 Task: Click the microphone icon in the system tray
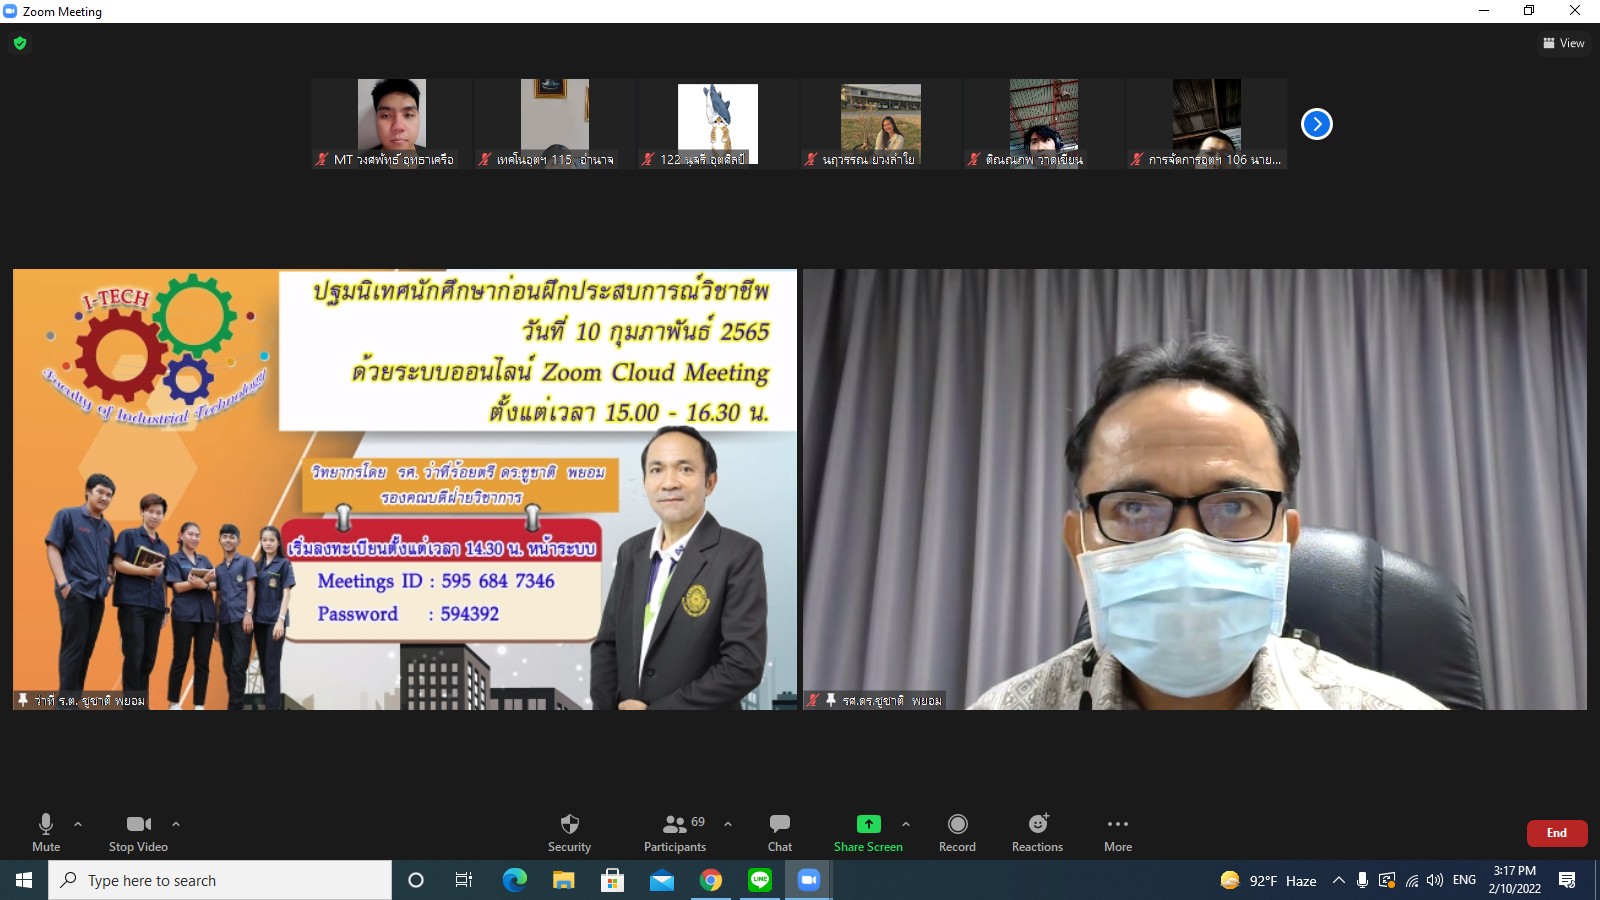click(1362, 880)
